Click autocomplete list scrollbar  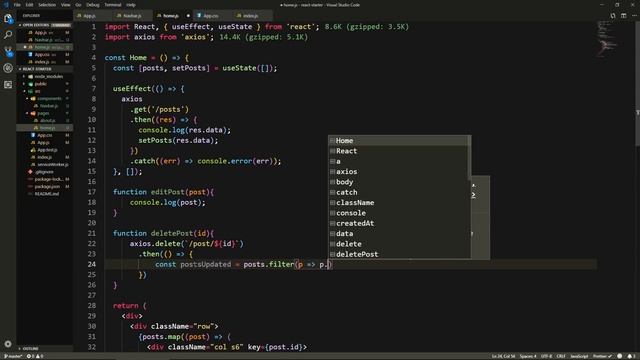[469, 158]
